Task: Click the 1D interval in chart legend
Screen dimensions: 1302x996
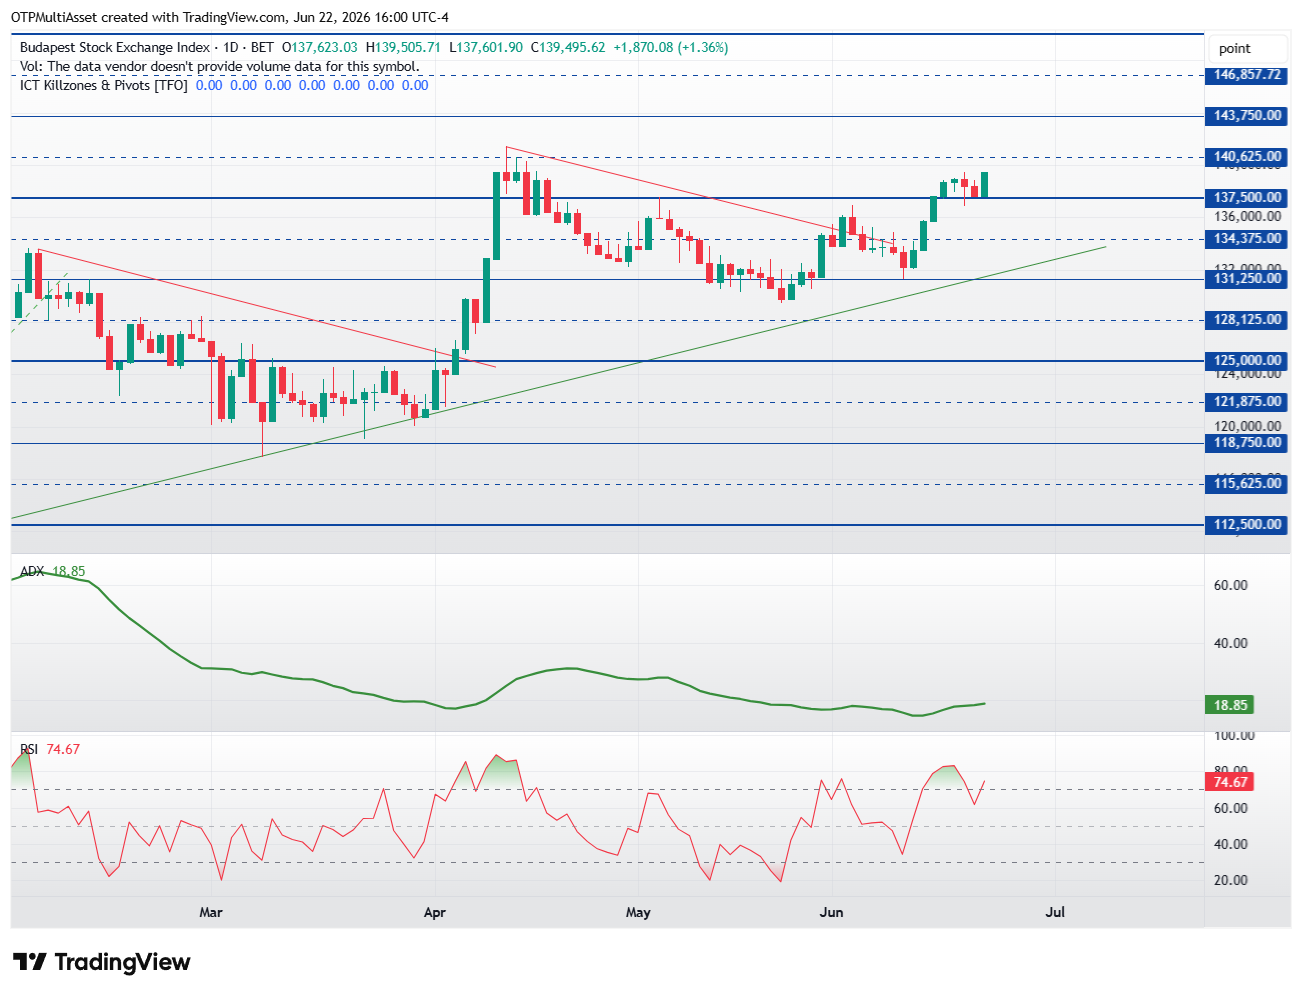Action: (x=231, y=47)
